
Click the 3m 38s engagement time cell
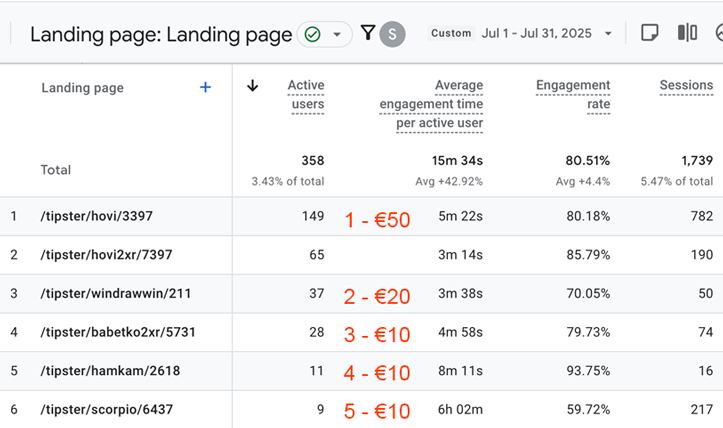coord(460,293)
